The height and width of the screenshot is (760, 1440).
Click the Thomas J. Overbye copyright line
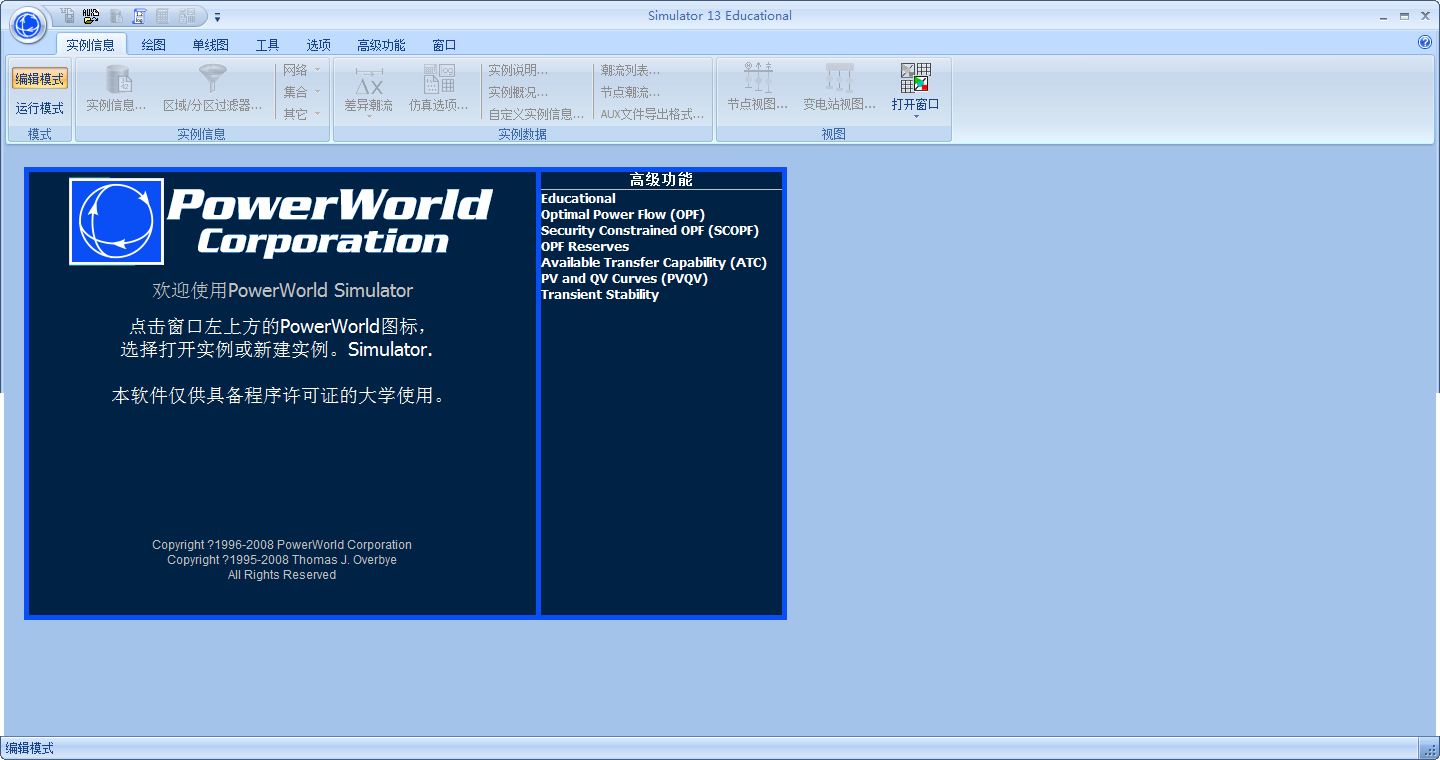pyautogui.click(x=282, y=560)
